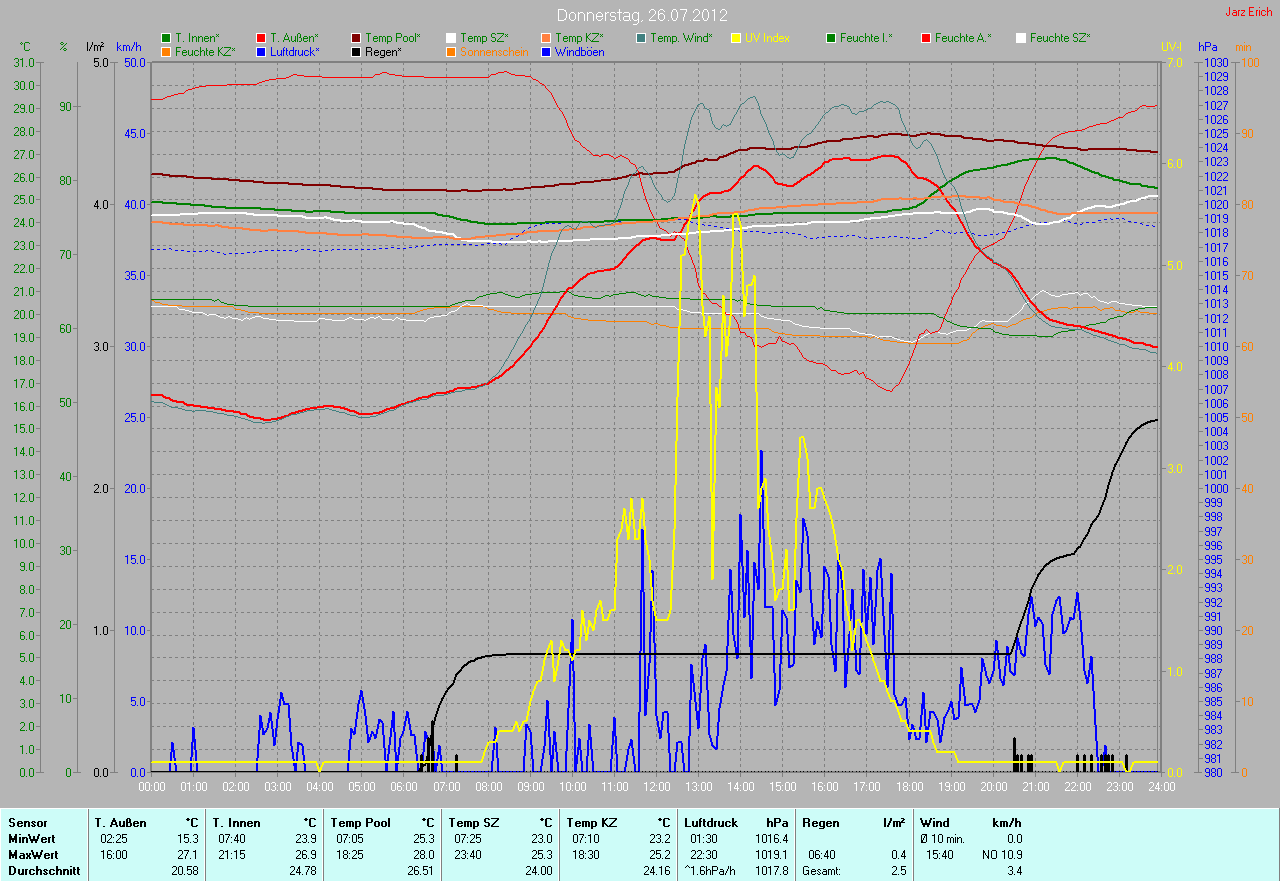
Task: Click the orange Sonnenschein legend swatch
Action: click(451, 51)
